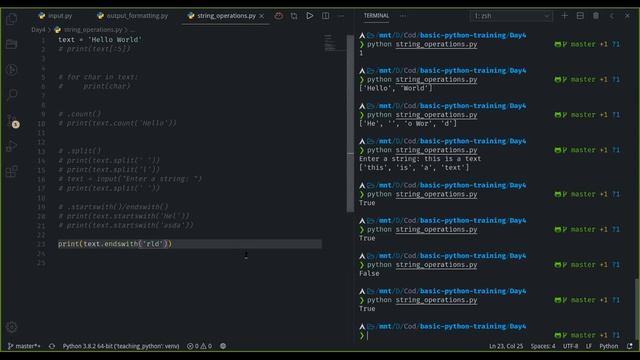Select the Python 3.8.2 interpreter in status bar
640x360 pixels.
[121, 346]
